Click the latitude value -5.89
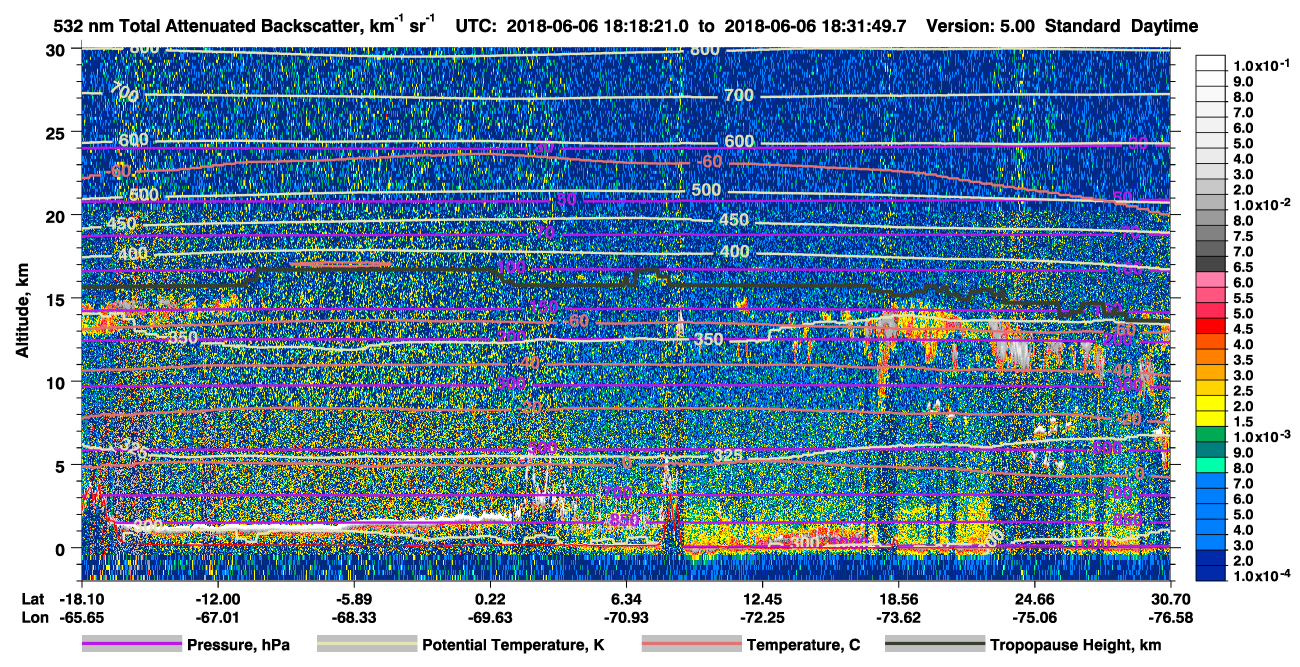 click(x=354, y=598)
